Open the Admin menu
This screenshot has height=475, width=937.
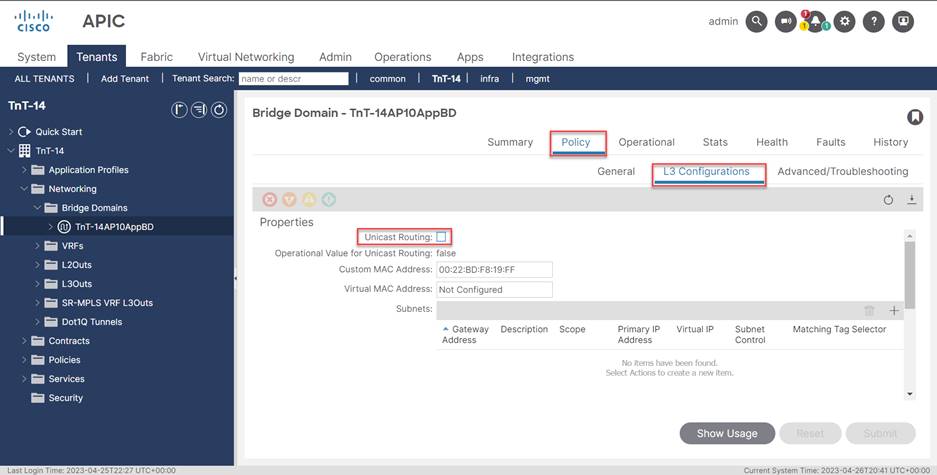[335, 57]
